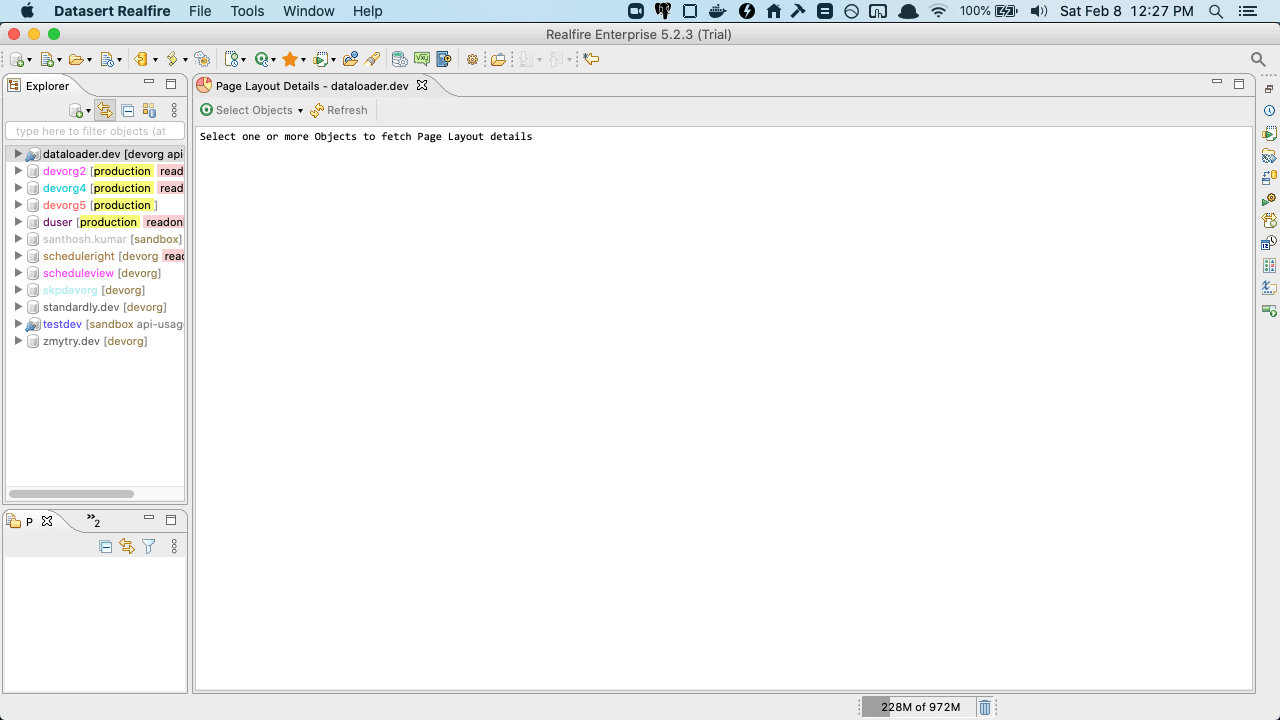Open the Explorer panel's three-dot view menu

click(174, 110)
